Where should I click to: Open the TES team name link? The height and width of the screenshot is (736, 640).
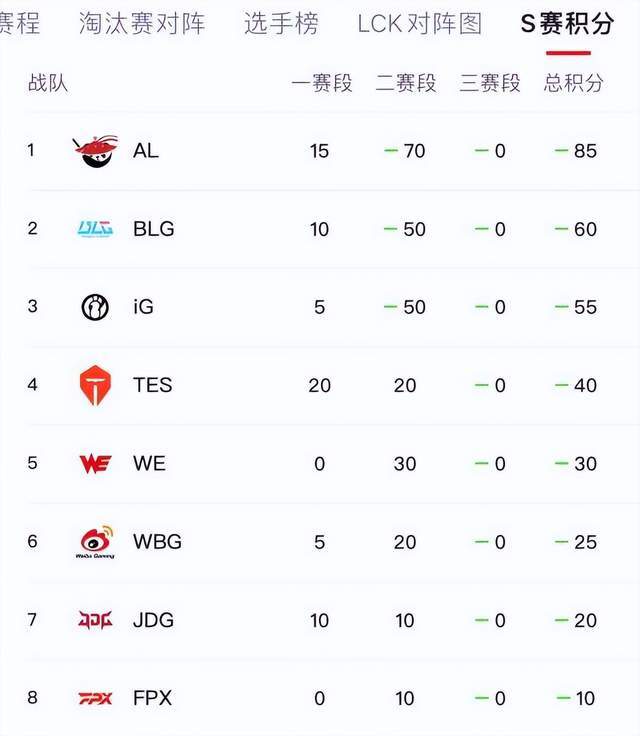click(x=153, y=385)
